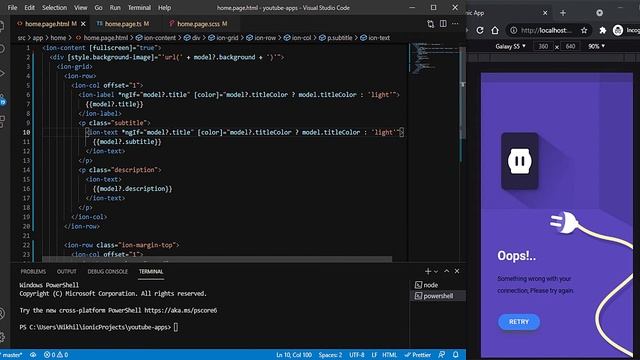The height and width of the screenshot is (360, 640).
Task: Show the Output panel tab
Action: (67, 271)
